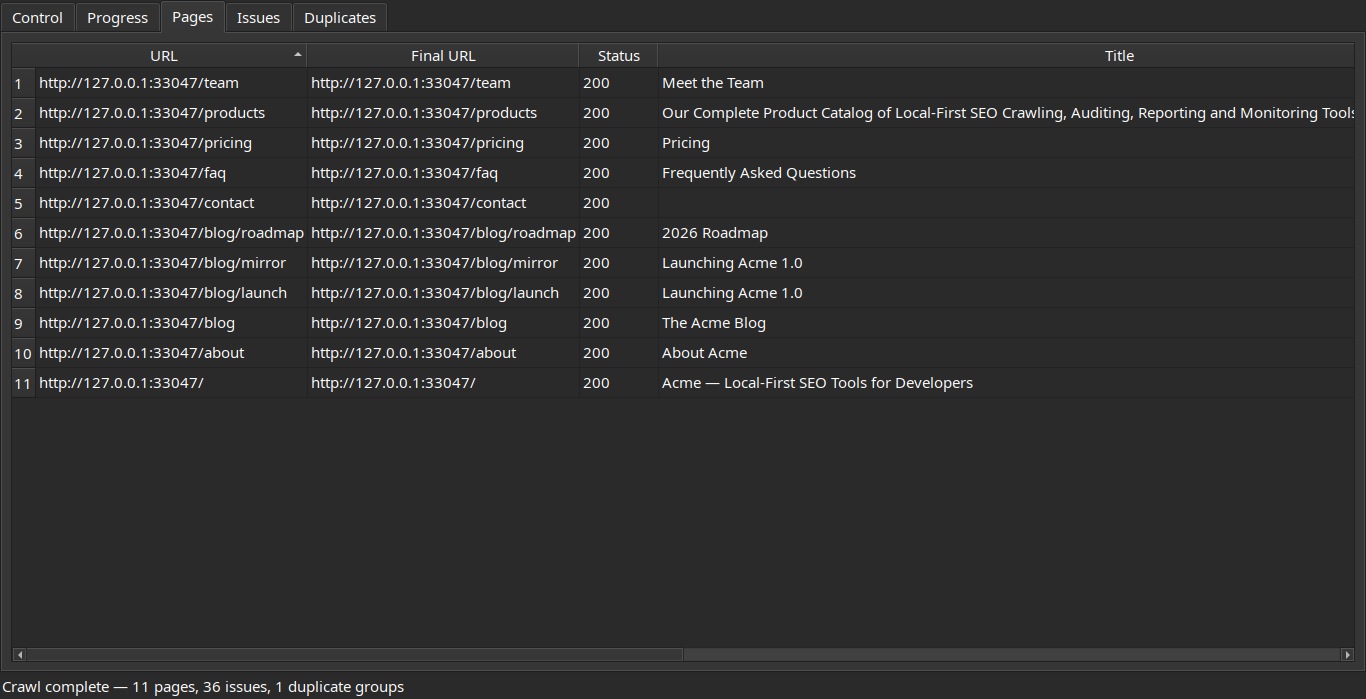Select row header number 8
Image resolution: width=1366 pixels, height=699 pixels.
(23, 293)
